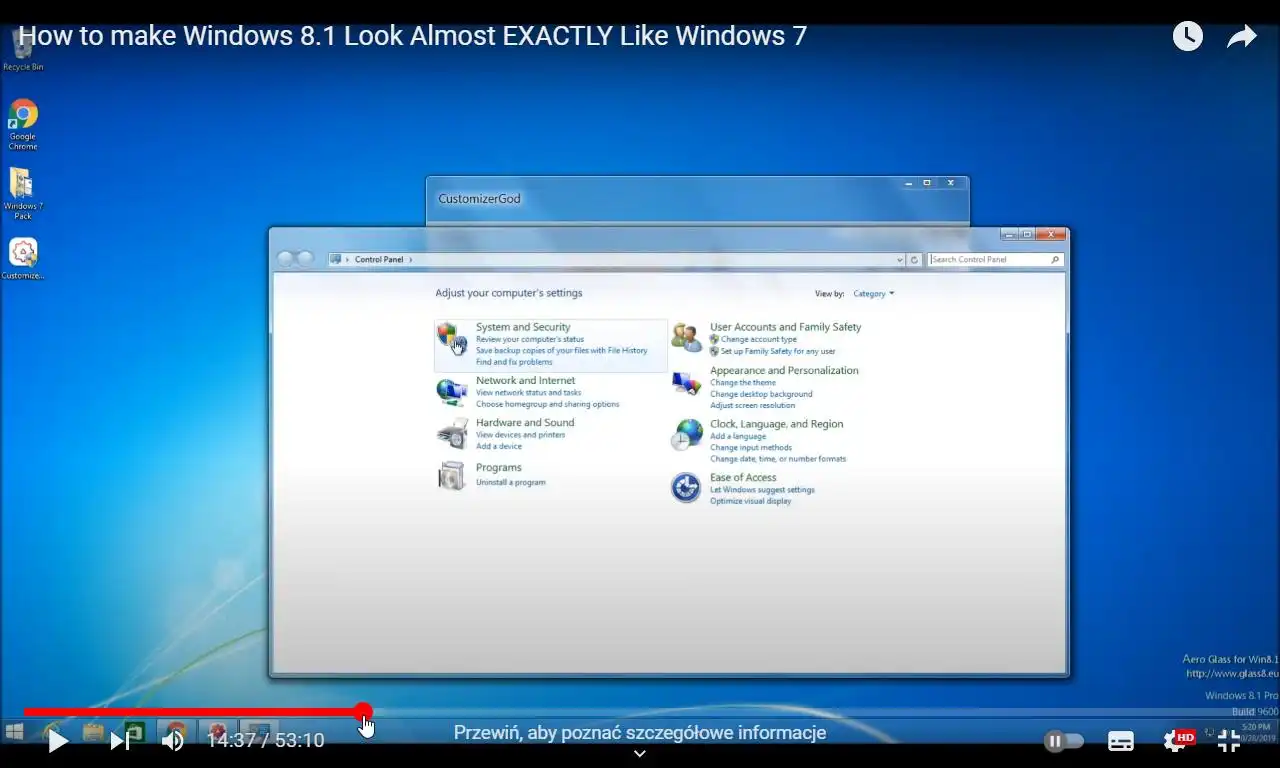This screenshot has width=1280, height=768.
Task: Expand the address bar history dropdown
Action: tap(900, 260)
